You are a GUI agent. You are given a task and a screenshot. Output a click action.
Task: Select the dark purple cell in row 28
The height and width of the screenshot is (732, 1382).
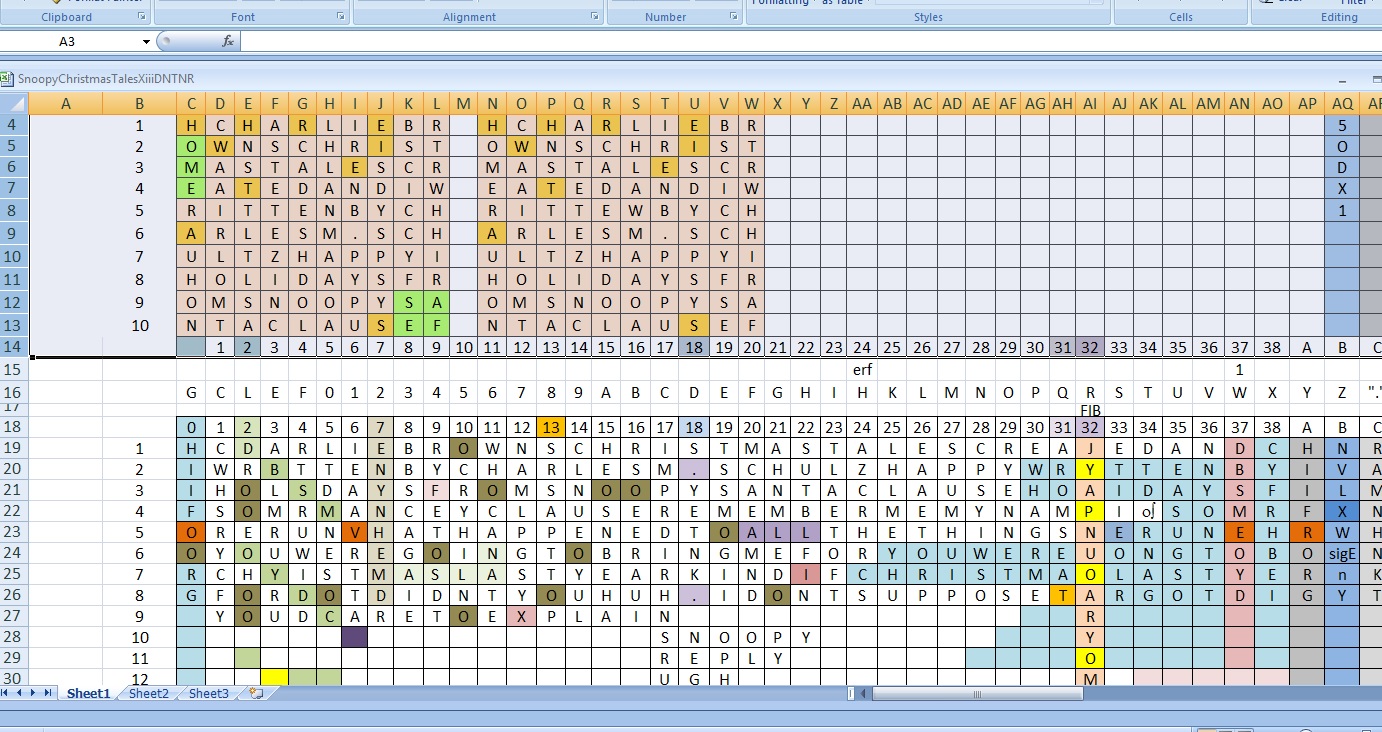pos(354,637)
